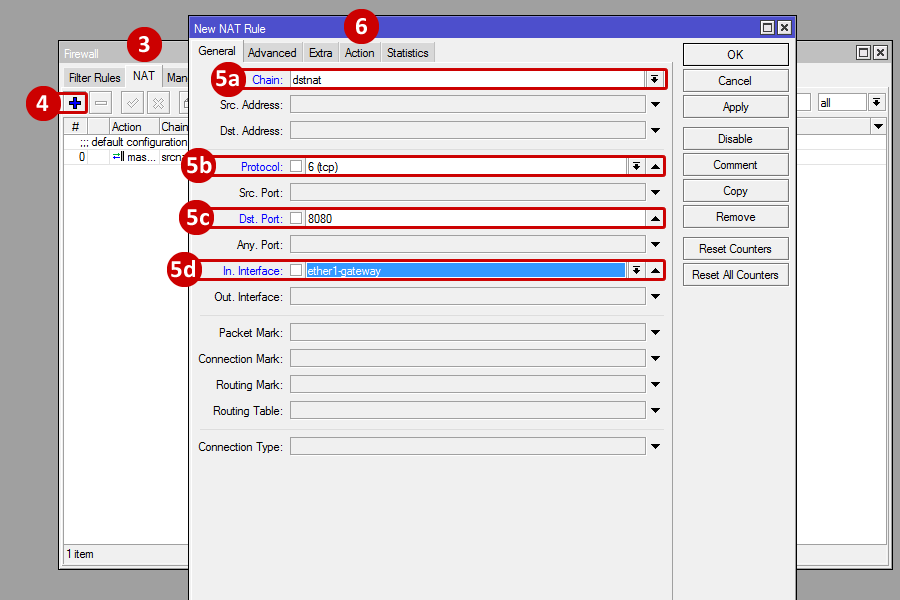This screenshot has height=600, width=900.
Task: Toggle the Protocol negate checkbox
Action: [296, 167]
